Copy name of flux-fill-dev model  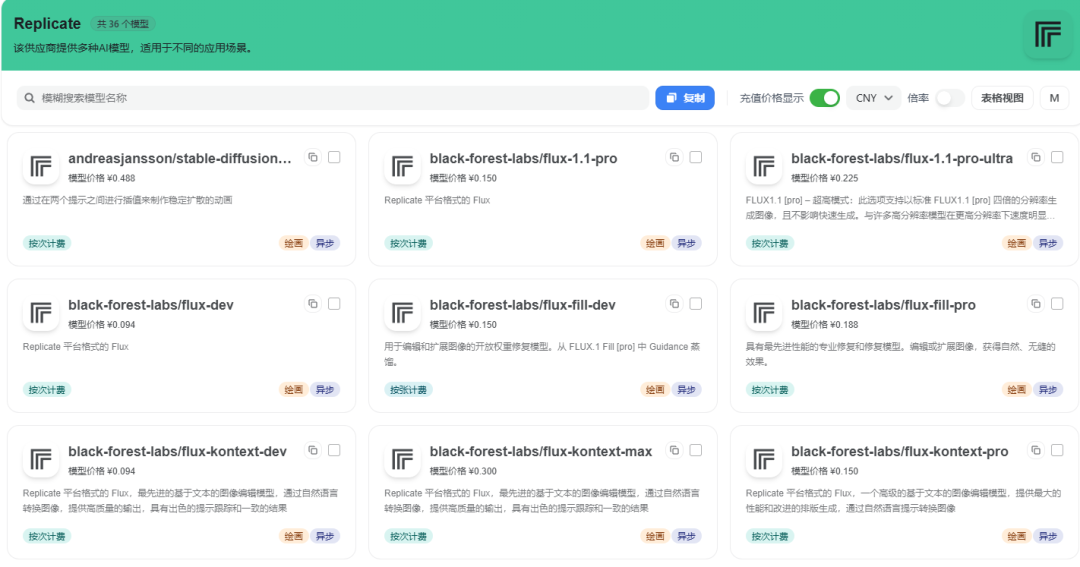click(x=674, y=304)
